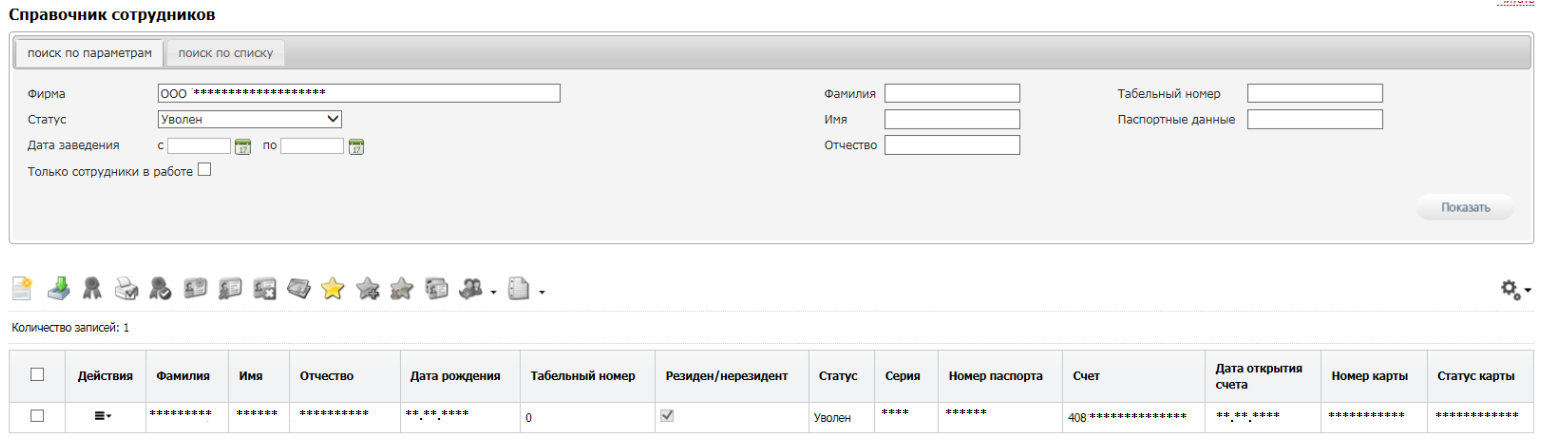Select the employee row checkbox

pyautogui.click(x=37, y=416)
